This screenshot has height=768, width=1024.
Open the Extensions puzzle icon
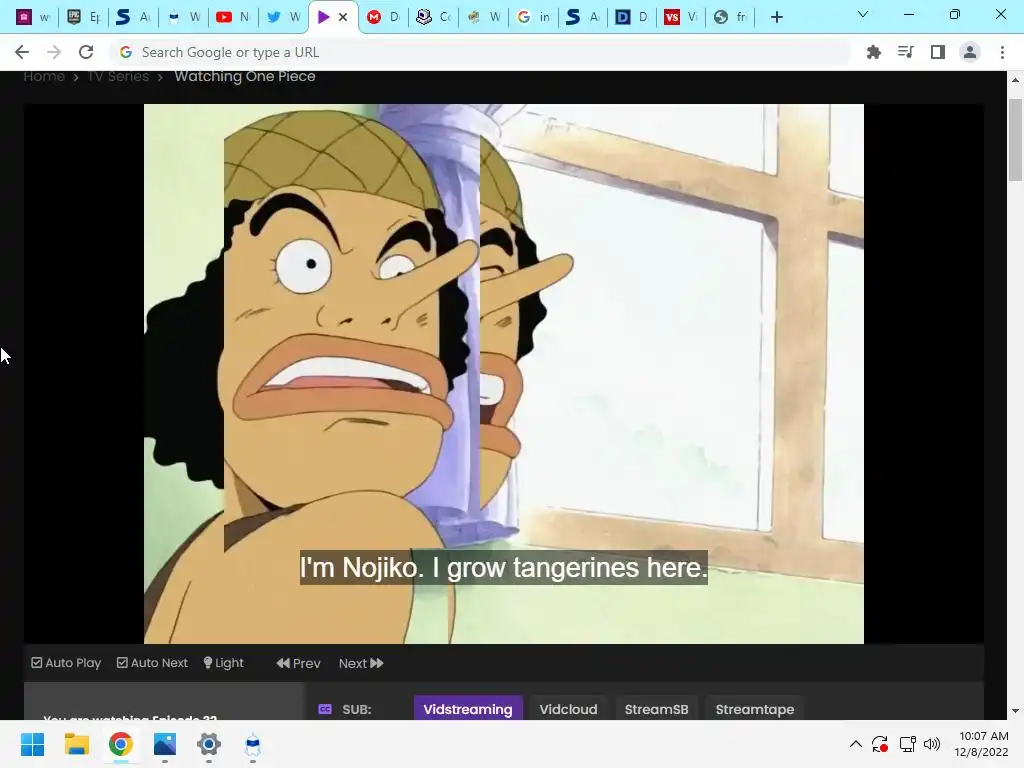pos(873,52)
